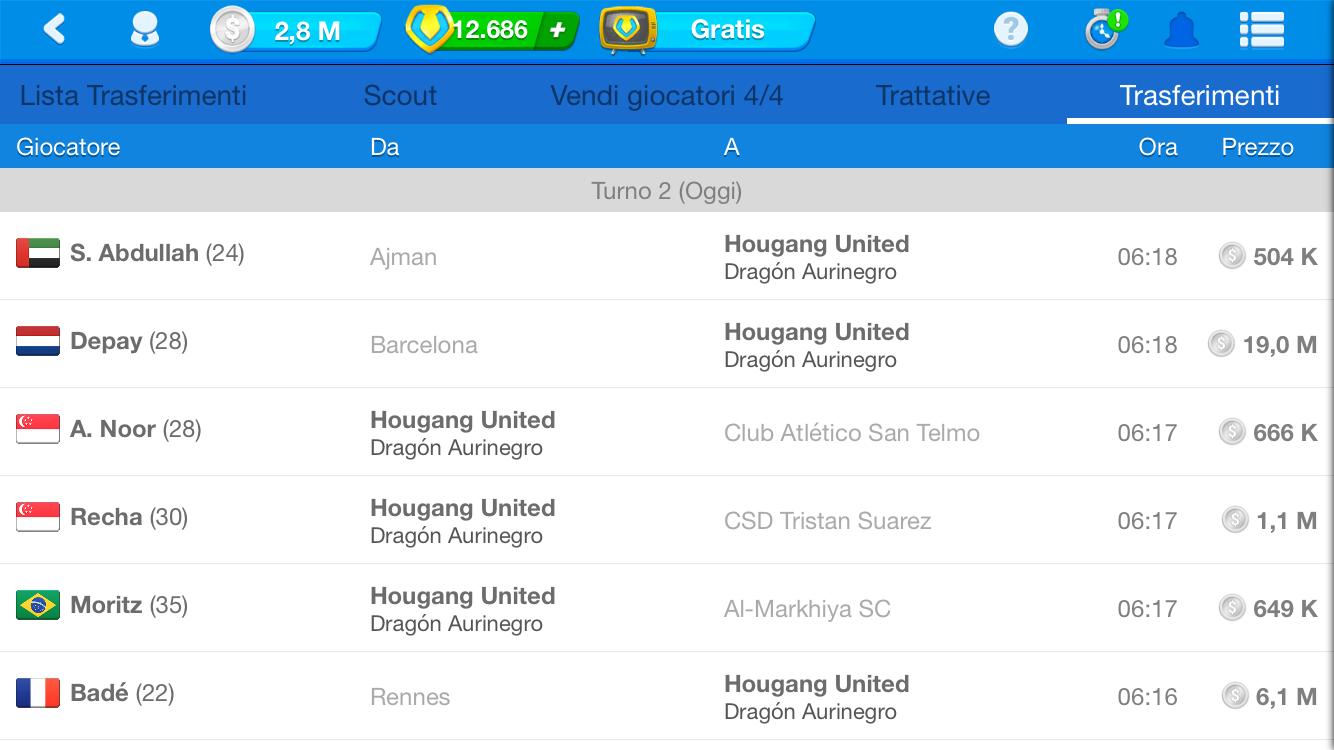
Task: Open the manager profile icon
Action: click(145, 30)
